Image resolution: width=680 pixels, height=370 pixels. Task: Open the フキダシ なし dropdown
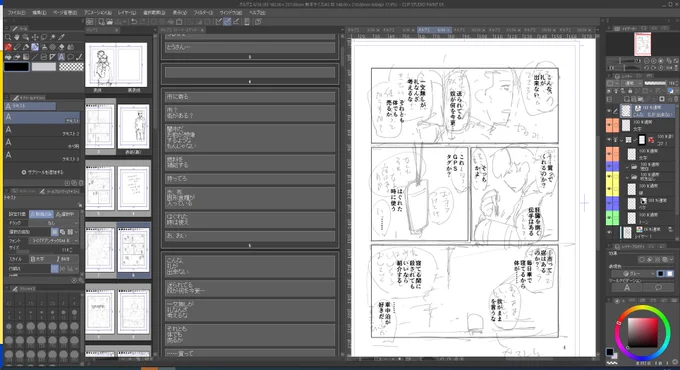coord(54,223)
